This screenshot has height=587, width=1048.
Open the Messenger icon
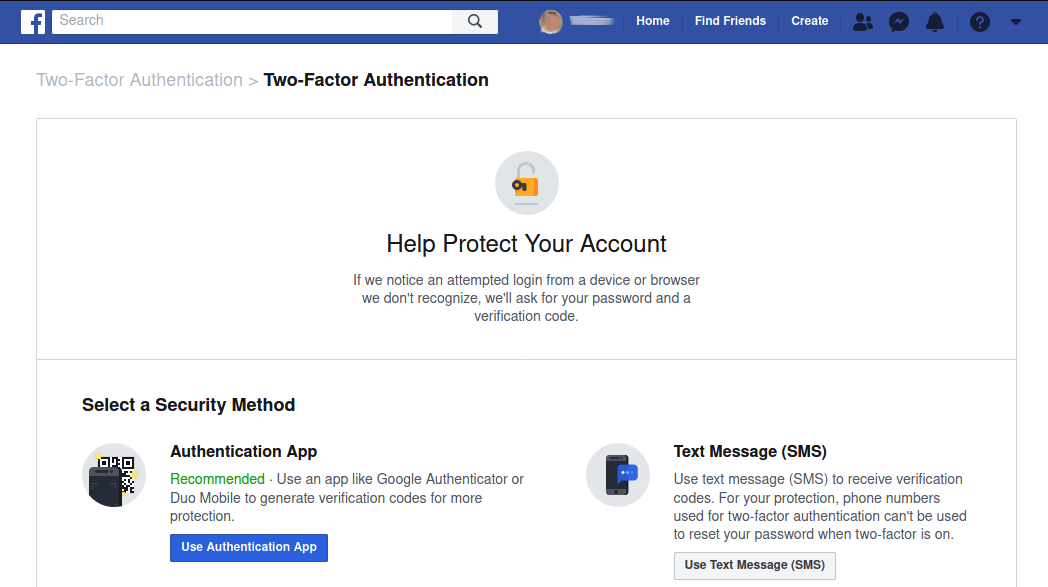tap(899, 22)
